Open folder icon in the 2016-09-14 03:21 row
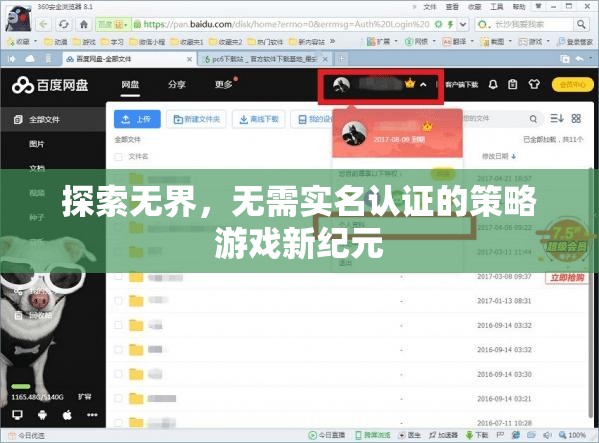 click(136, 399)
